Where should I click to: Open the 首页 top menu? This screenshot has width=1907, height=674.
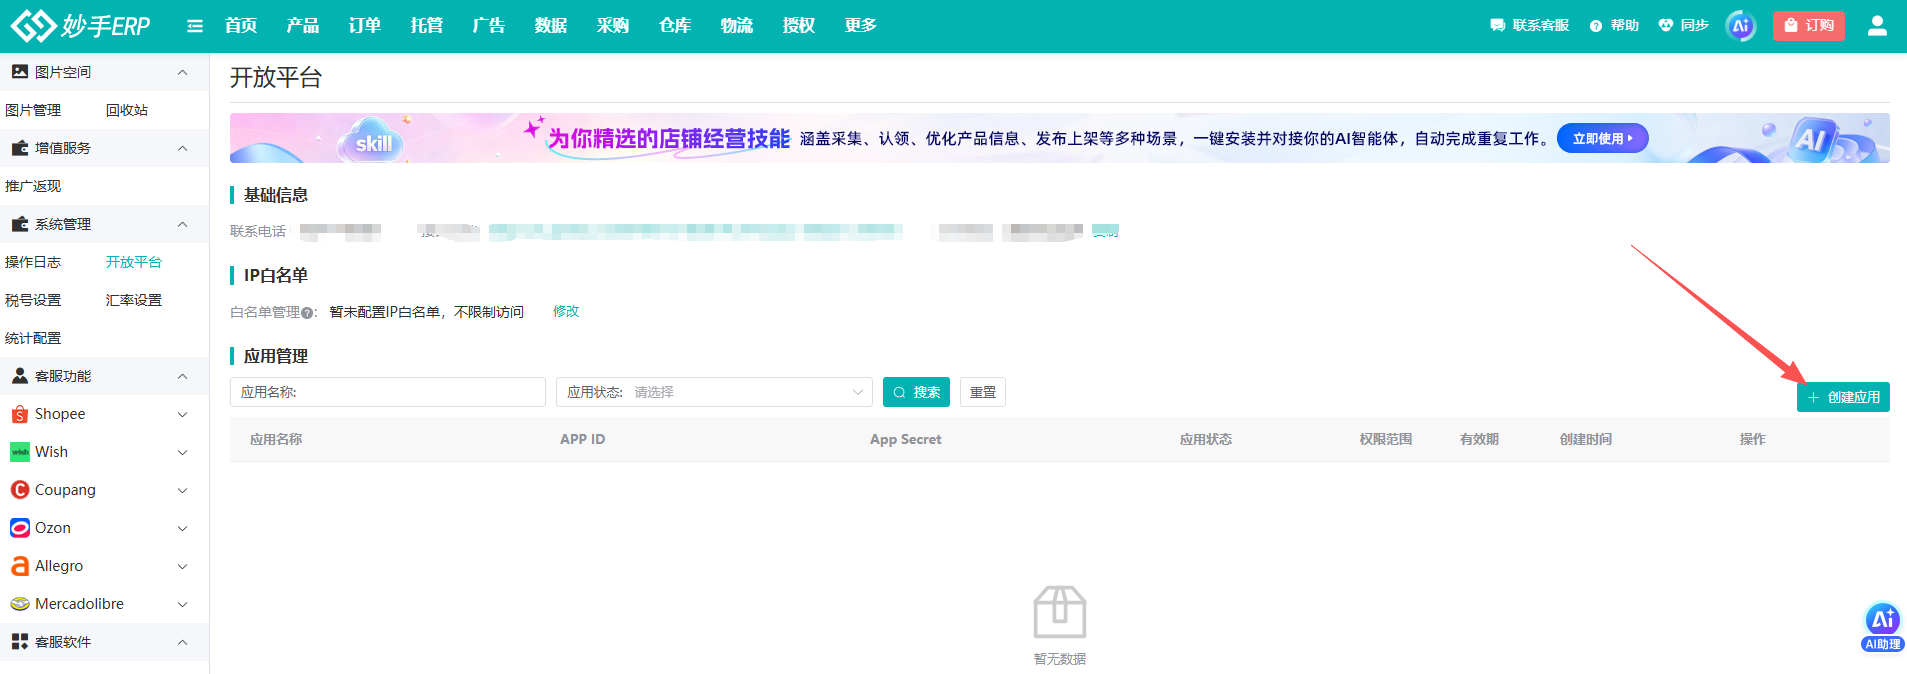[x=241, y=26]
